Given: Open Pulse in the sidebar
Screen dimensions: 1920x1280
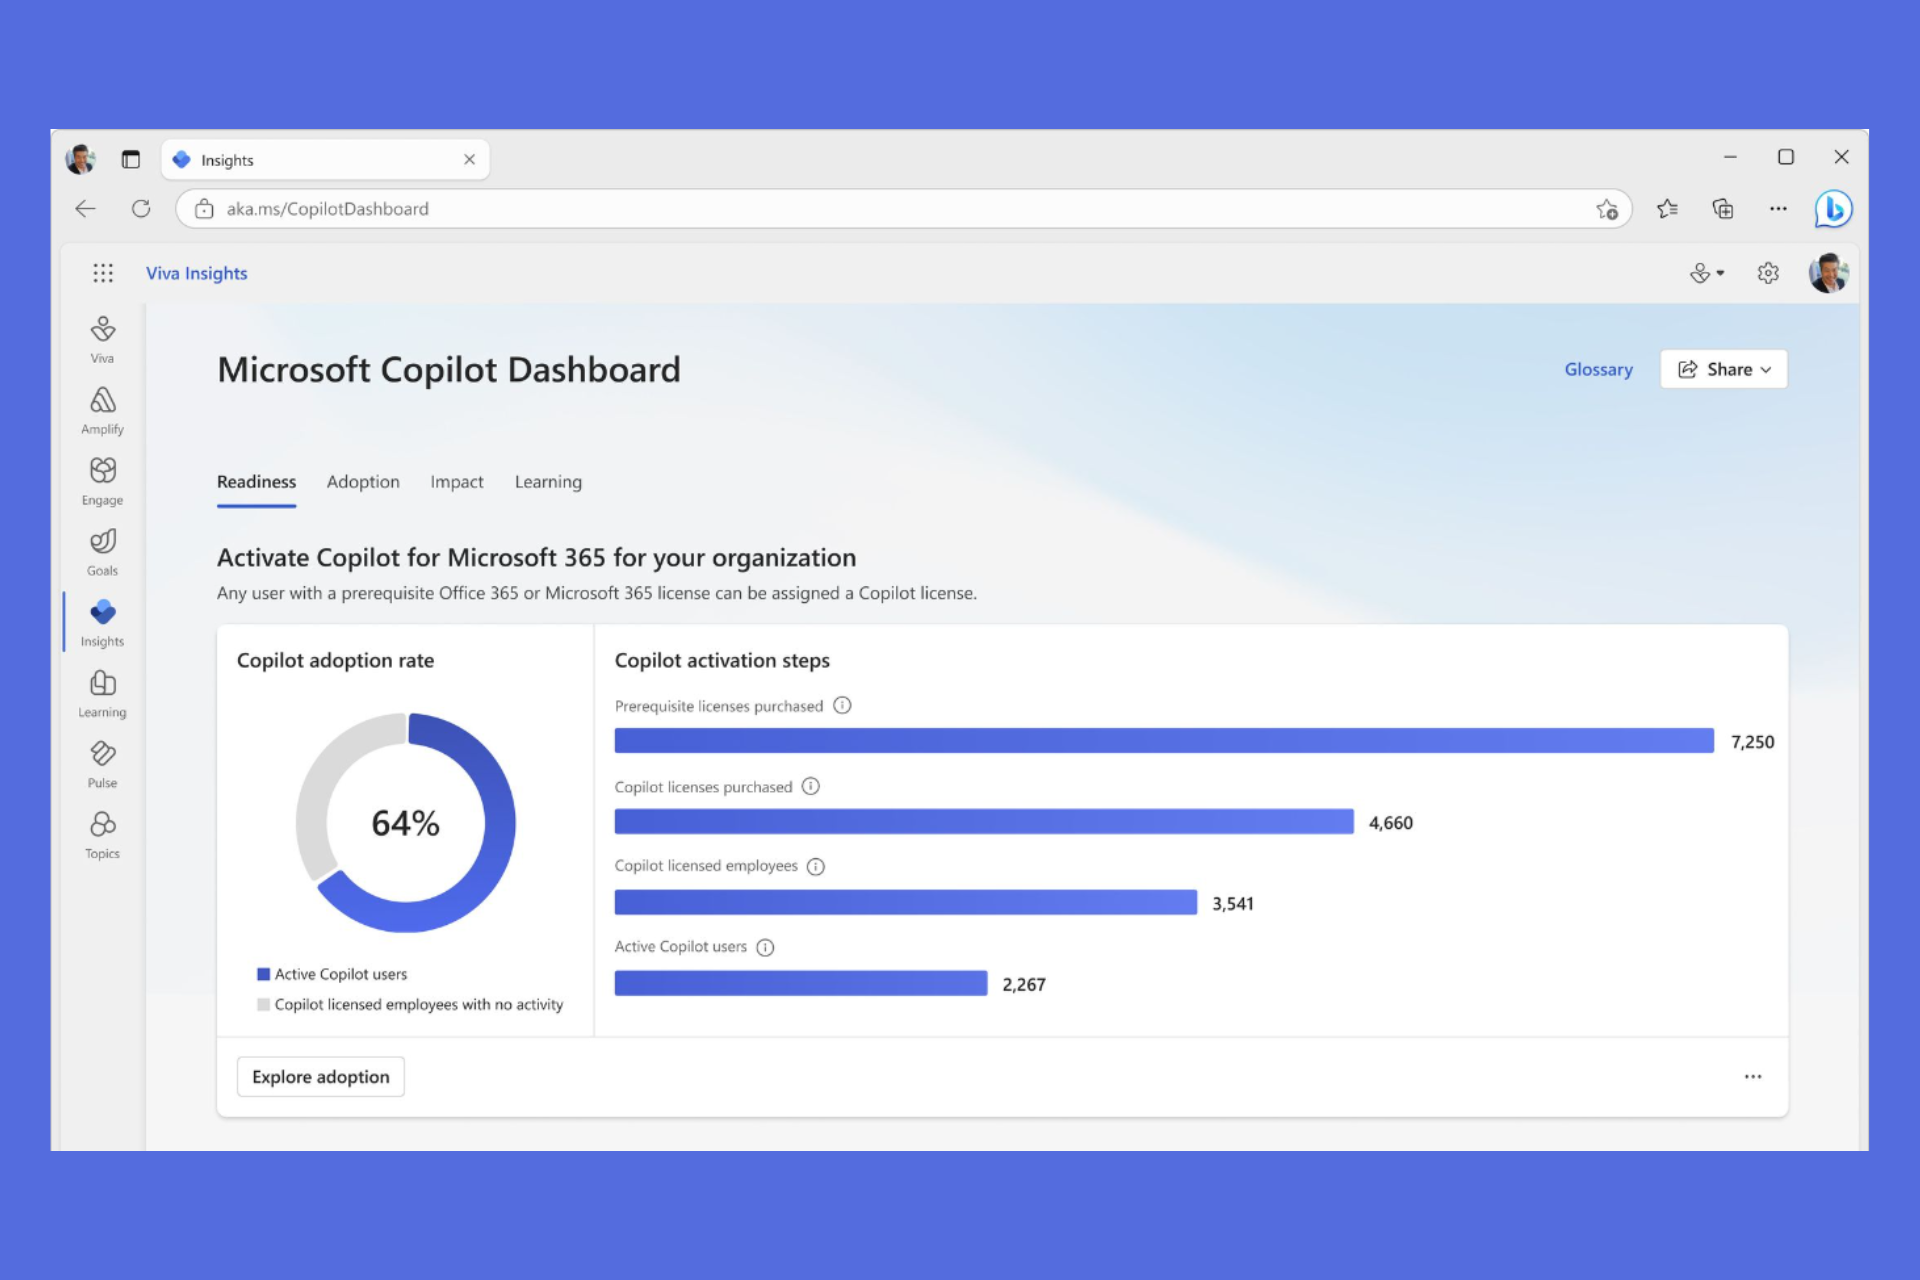Looking at the screenshot, I should (x=102, y=765).
